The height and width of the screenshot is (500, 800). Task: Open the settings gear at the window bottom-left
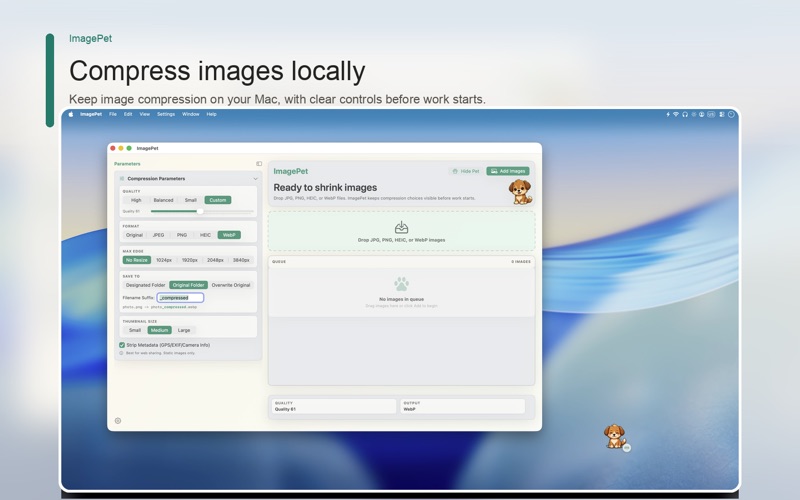(118, 421)
